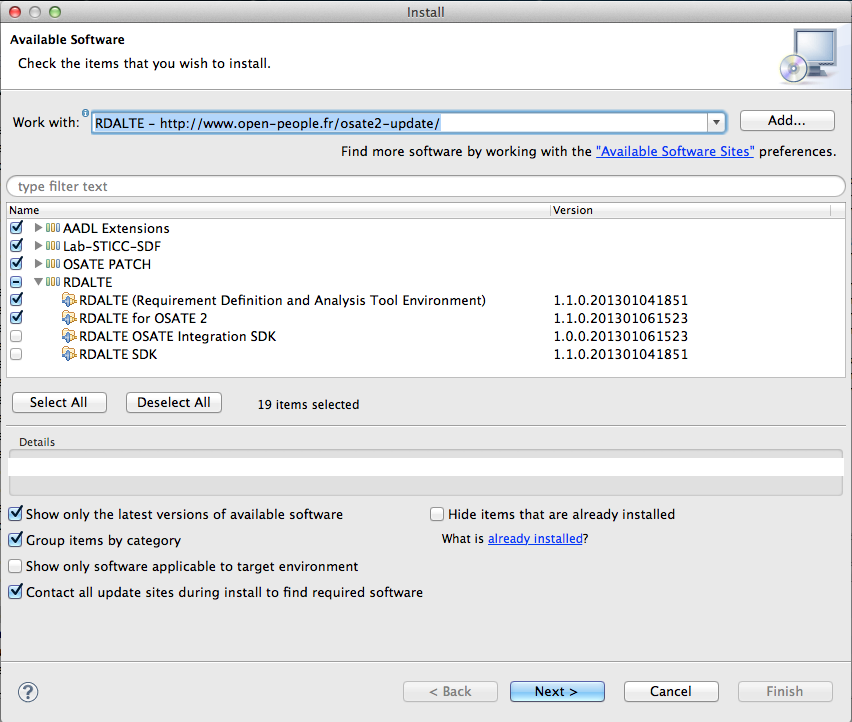
Task: Uncheck the Lab-STICC-SDF checkbox
Action: (x=16, y=245)
